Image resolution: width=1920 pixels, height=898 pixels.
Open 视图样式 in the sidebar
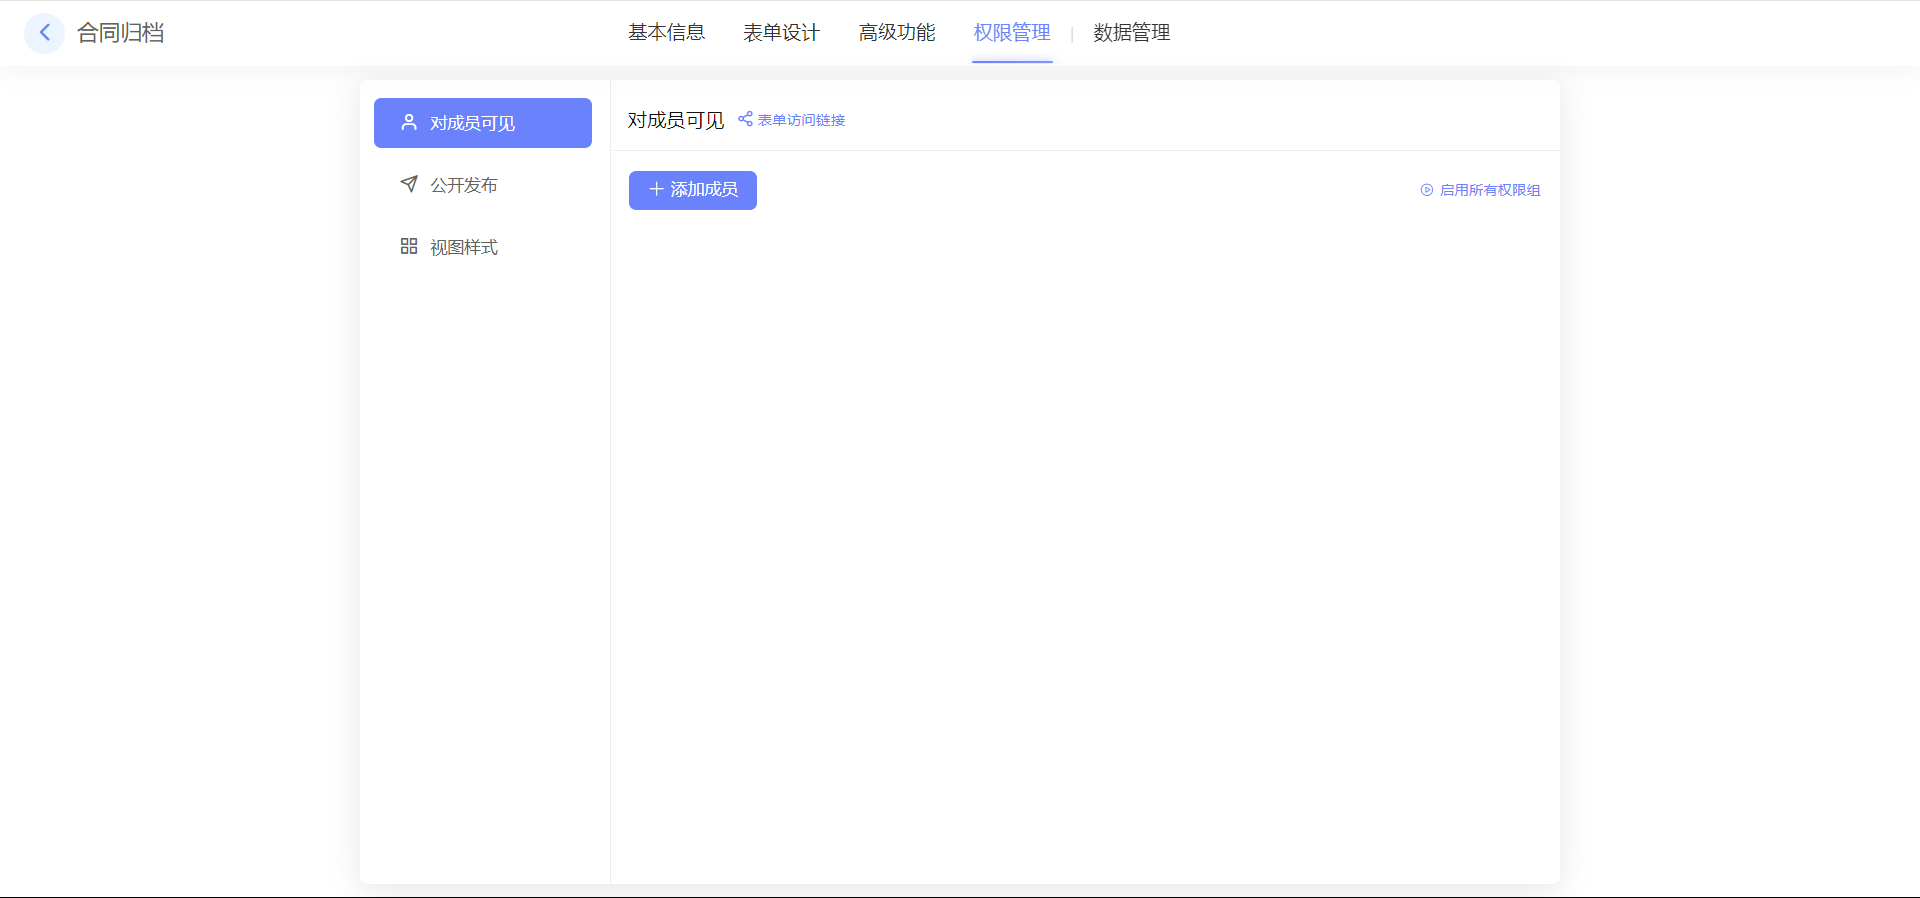[464, 247]
